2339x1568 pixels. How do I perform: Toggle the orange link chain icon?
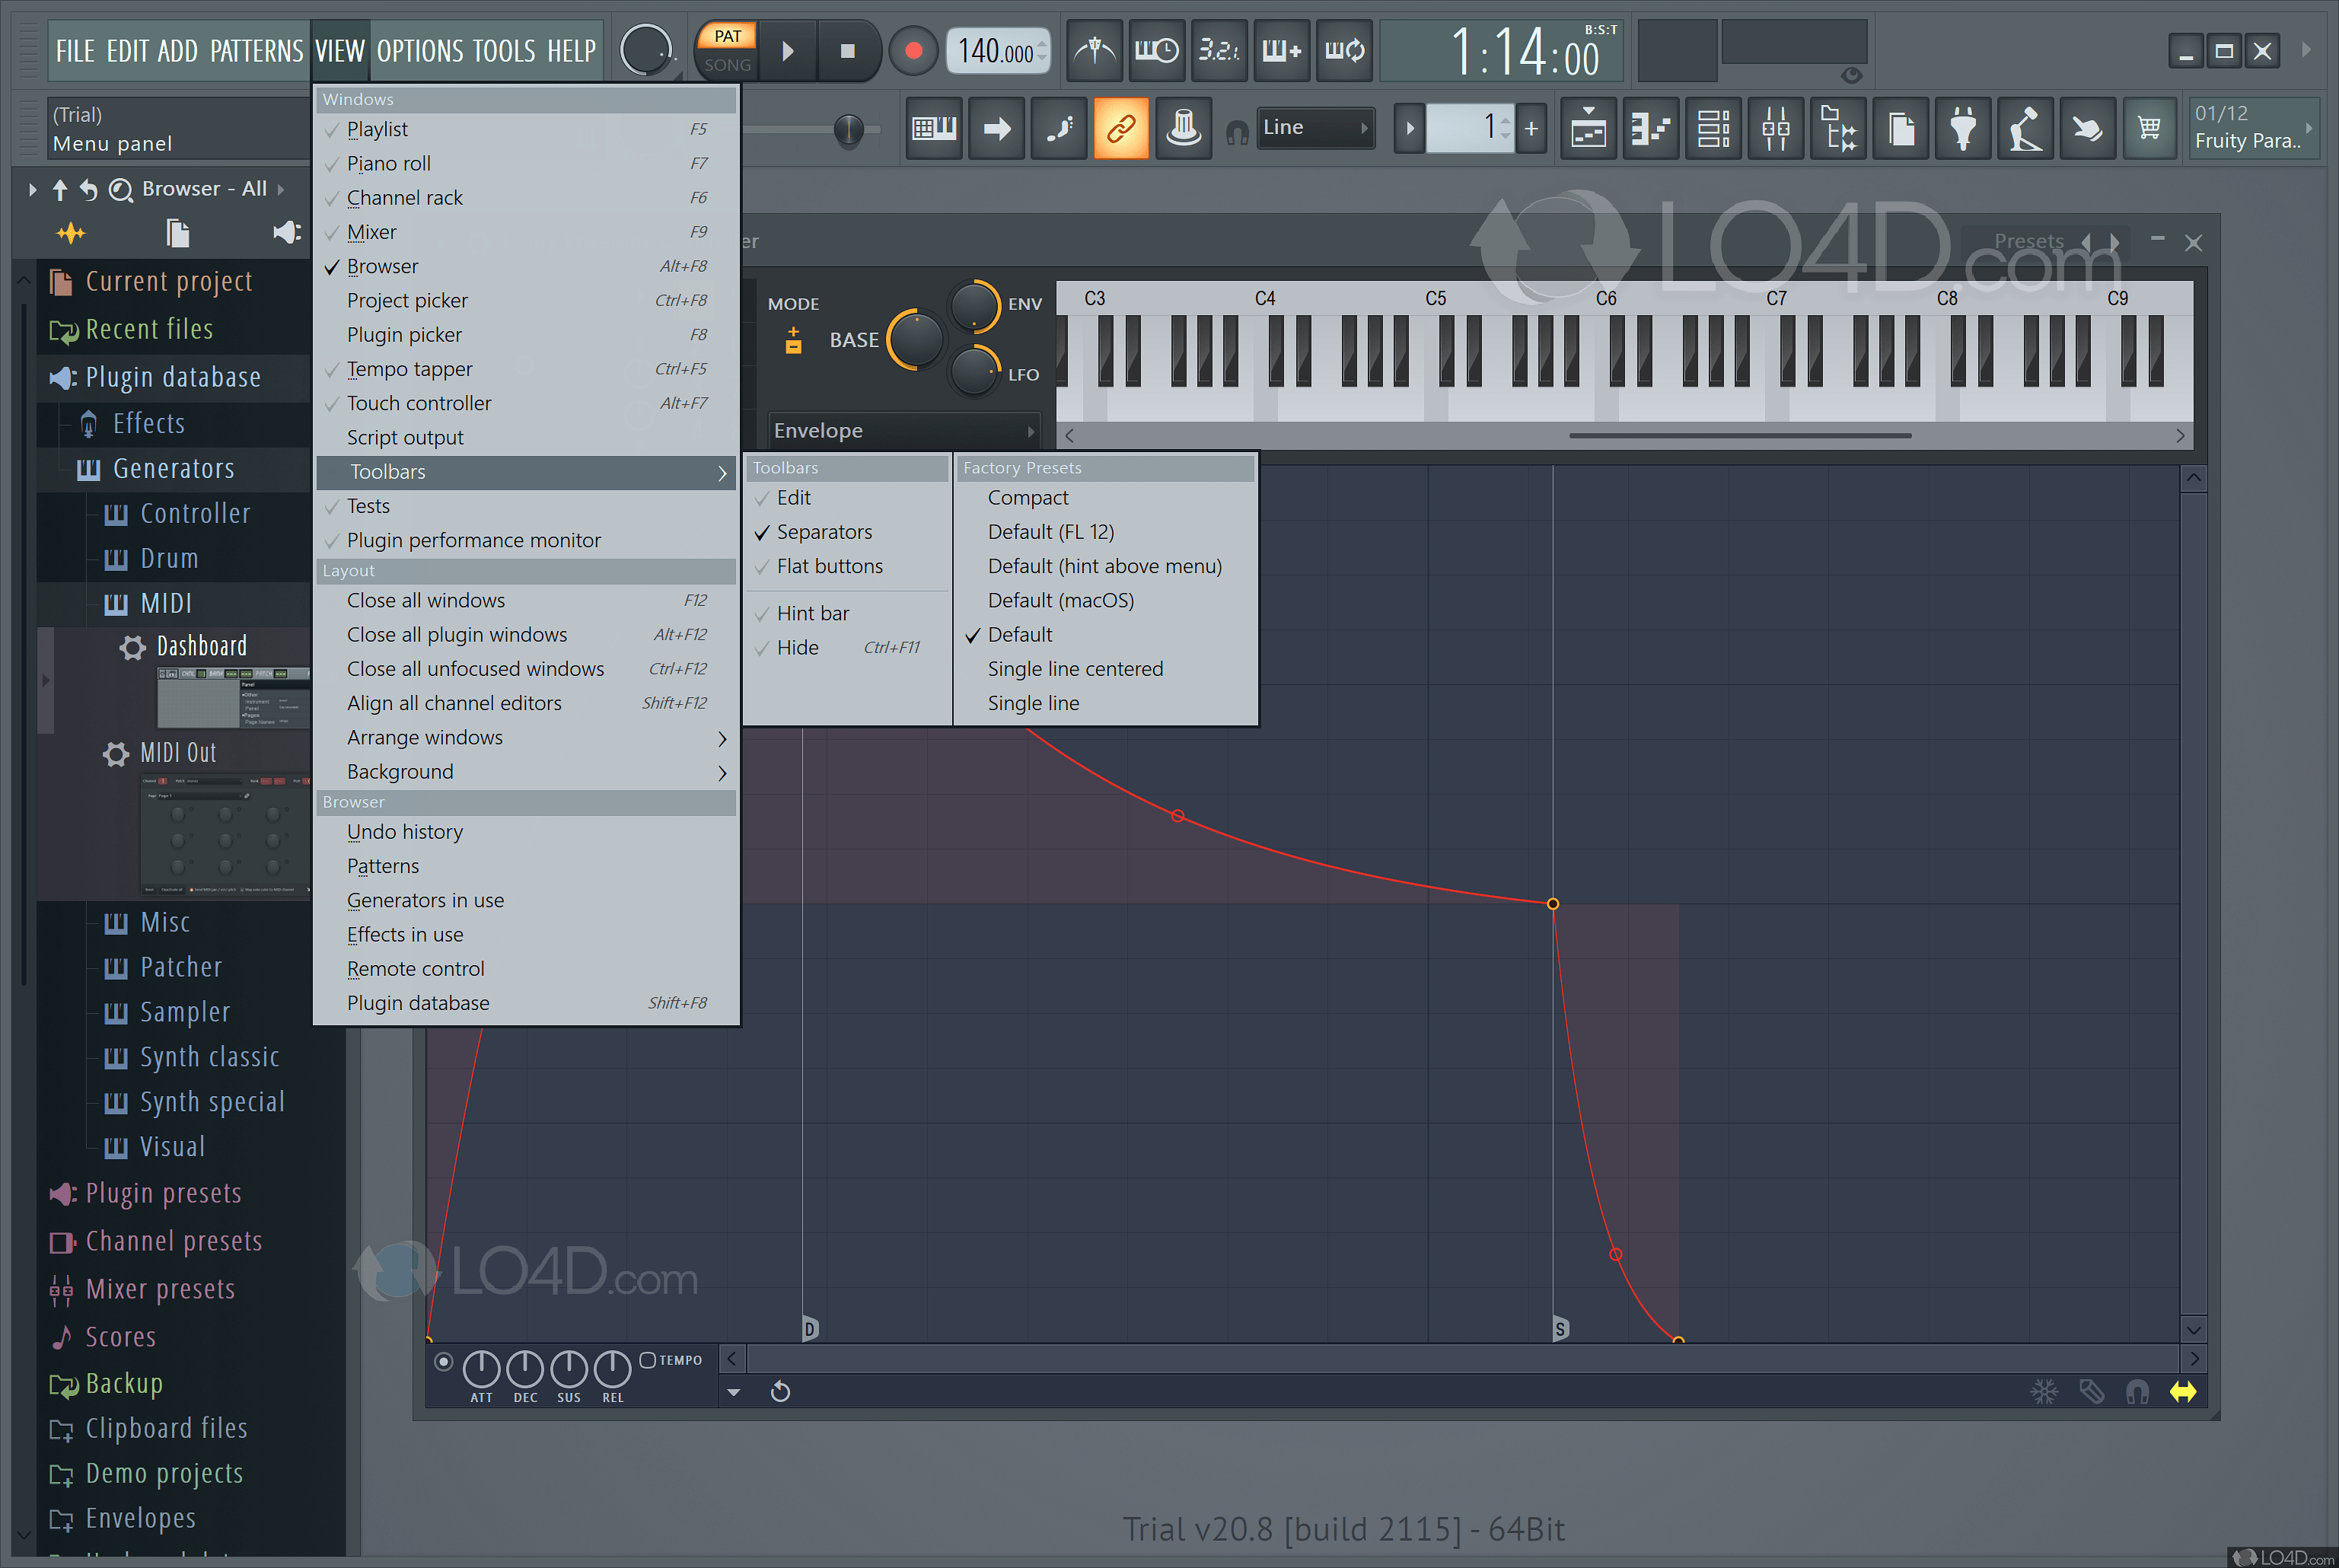(1121, 128)
